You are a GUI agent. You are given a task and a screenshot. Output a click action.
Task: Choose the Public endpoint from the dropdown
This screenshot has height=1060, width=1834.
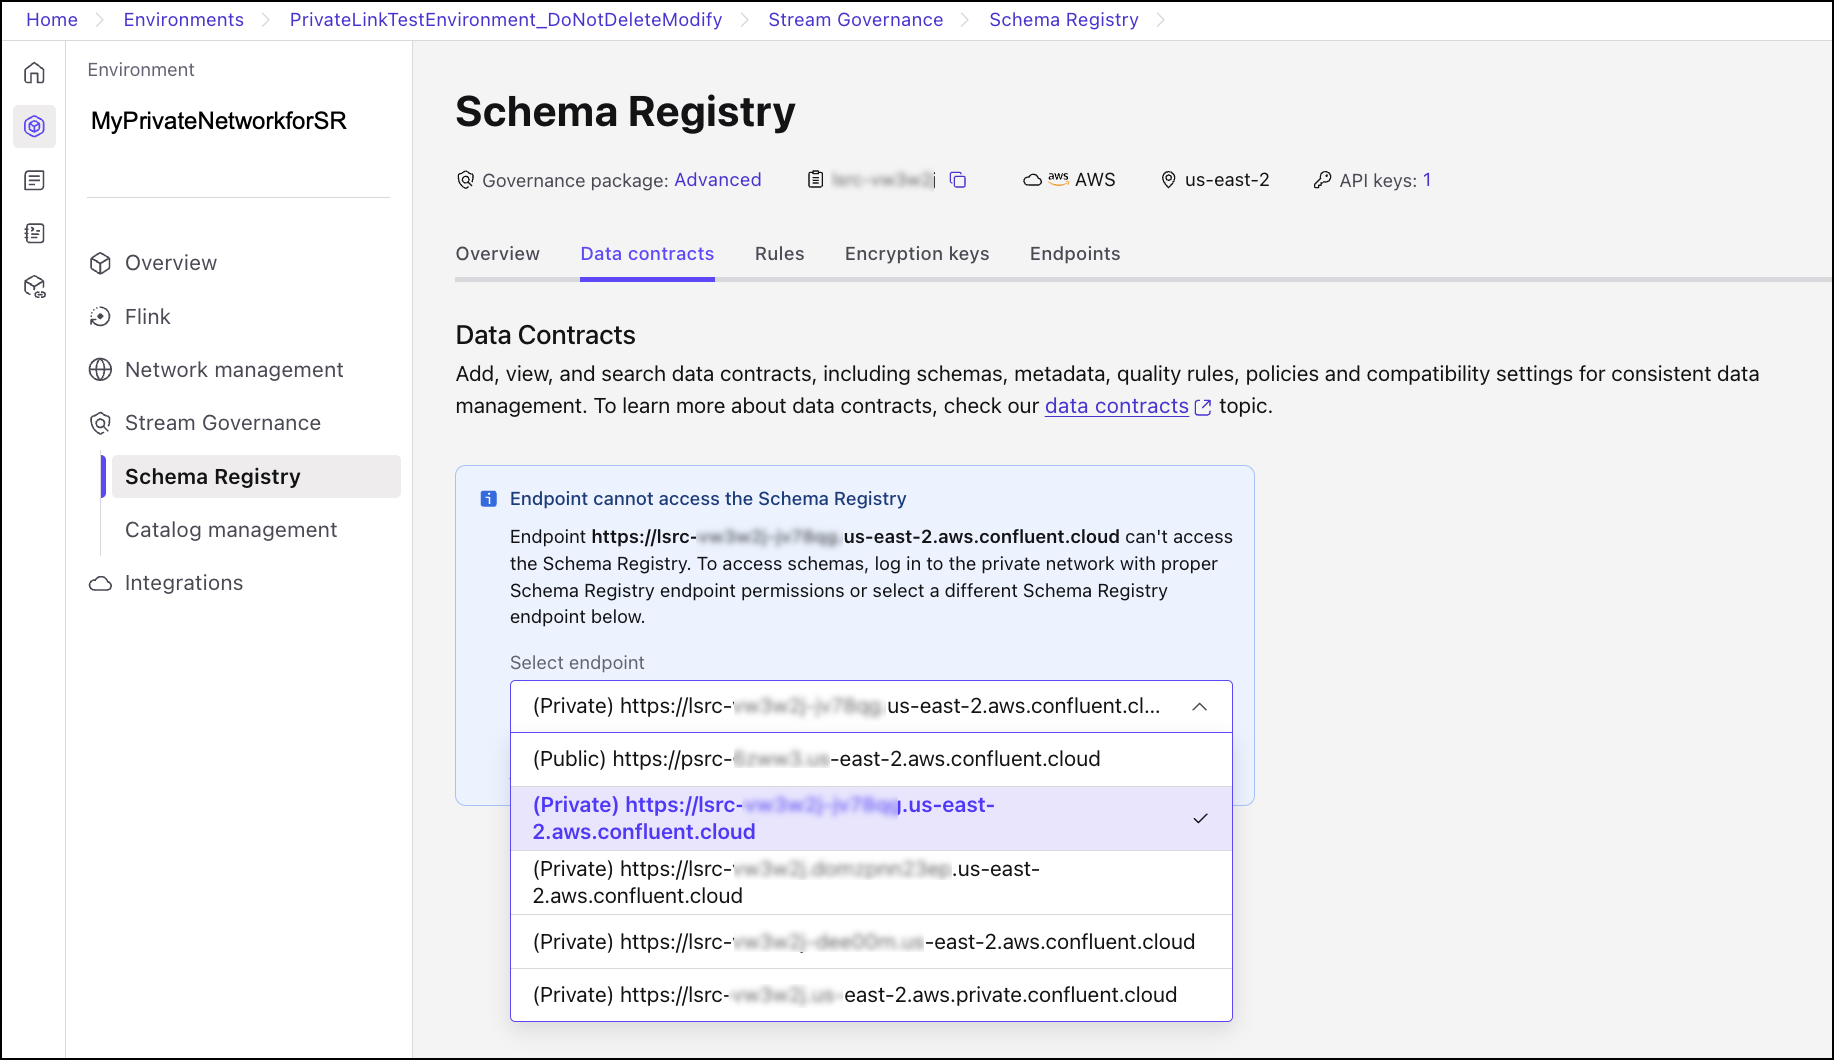click(x=815, y=759)
